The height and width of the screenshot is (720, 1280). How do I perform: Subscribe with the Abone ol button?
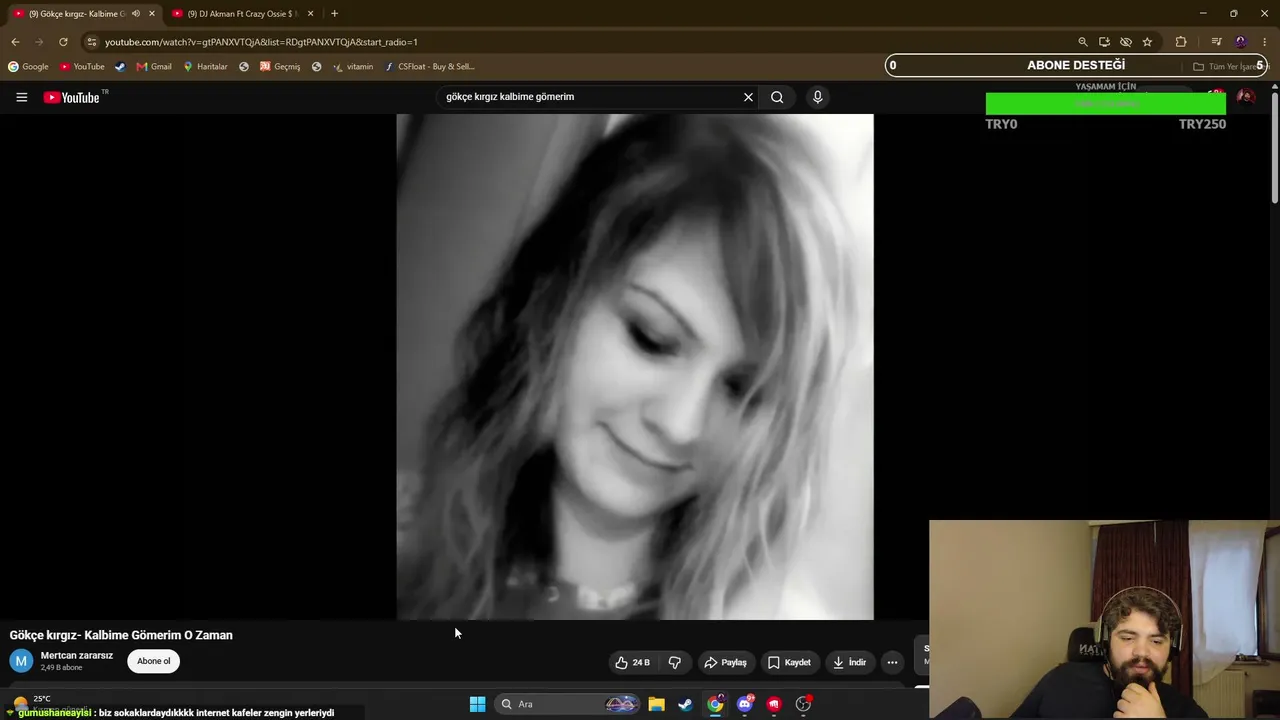[x=154, y=661]
